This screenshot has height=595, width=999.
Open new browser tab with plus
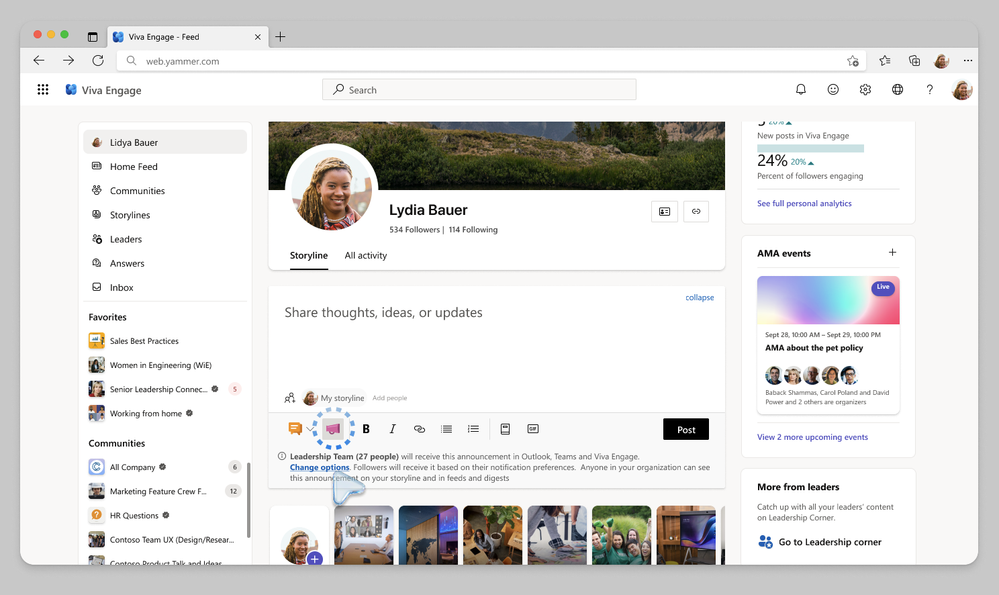pos(280,37)
